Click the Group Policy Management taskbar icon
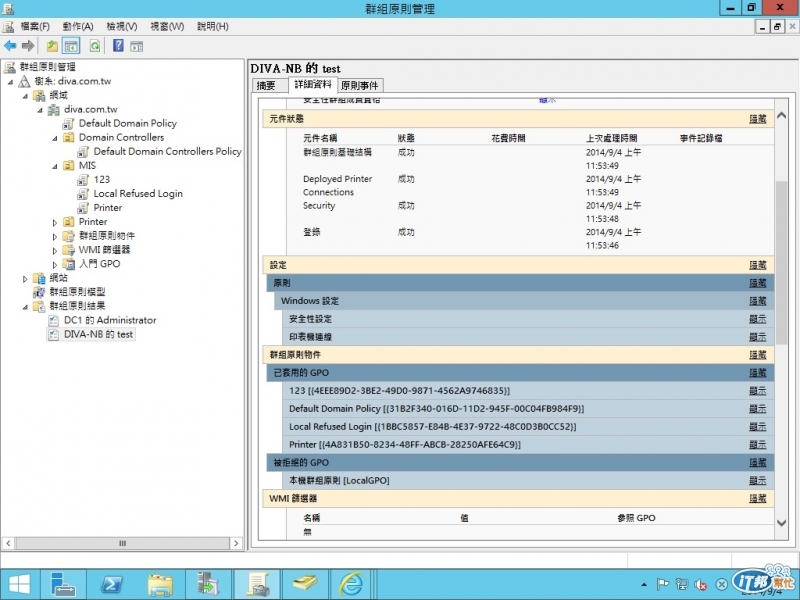The image size is (800, 600). (x=257, y=584)
